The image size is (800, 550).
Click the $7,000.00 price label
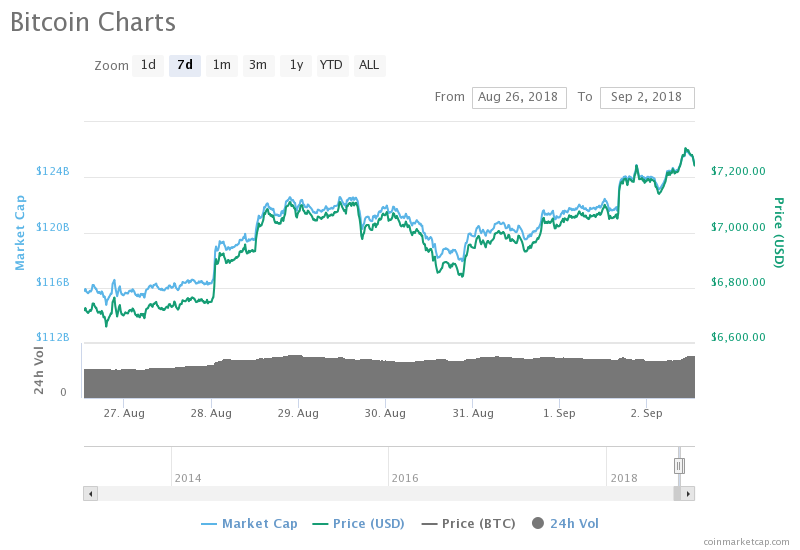(738, 227)
